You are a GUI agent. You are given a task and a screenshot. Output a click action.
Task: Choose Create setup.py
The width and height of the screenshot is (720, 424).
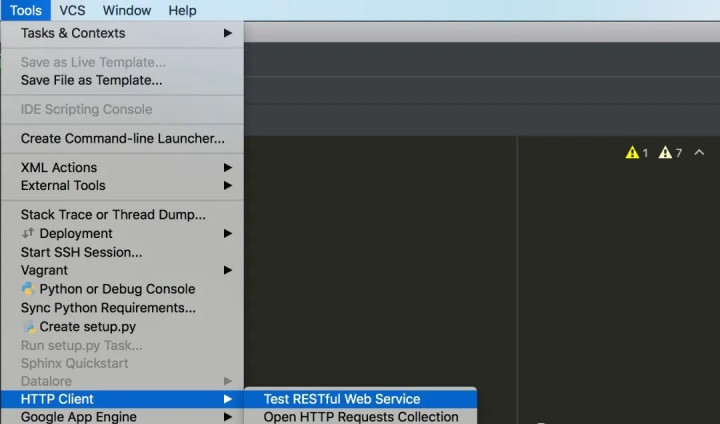[122, 327]
